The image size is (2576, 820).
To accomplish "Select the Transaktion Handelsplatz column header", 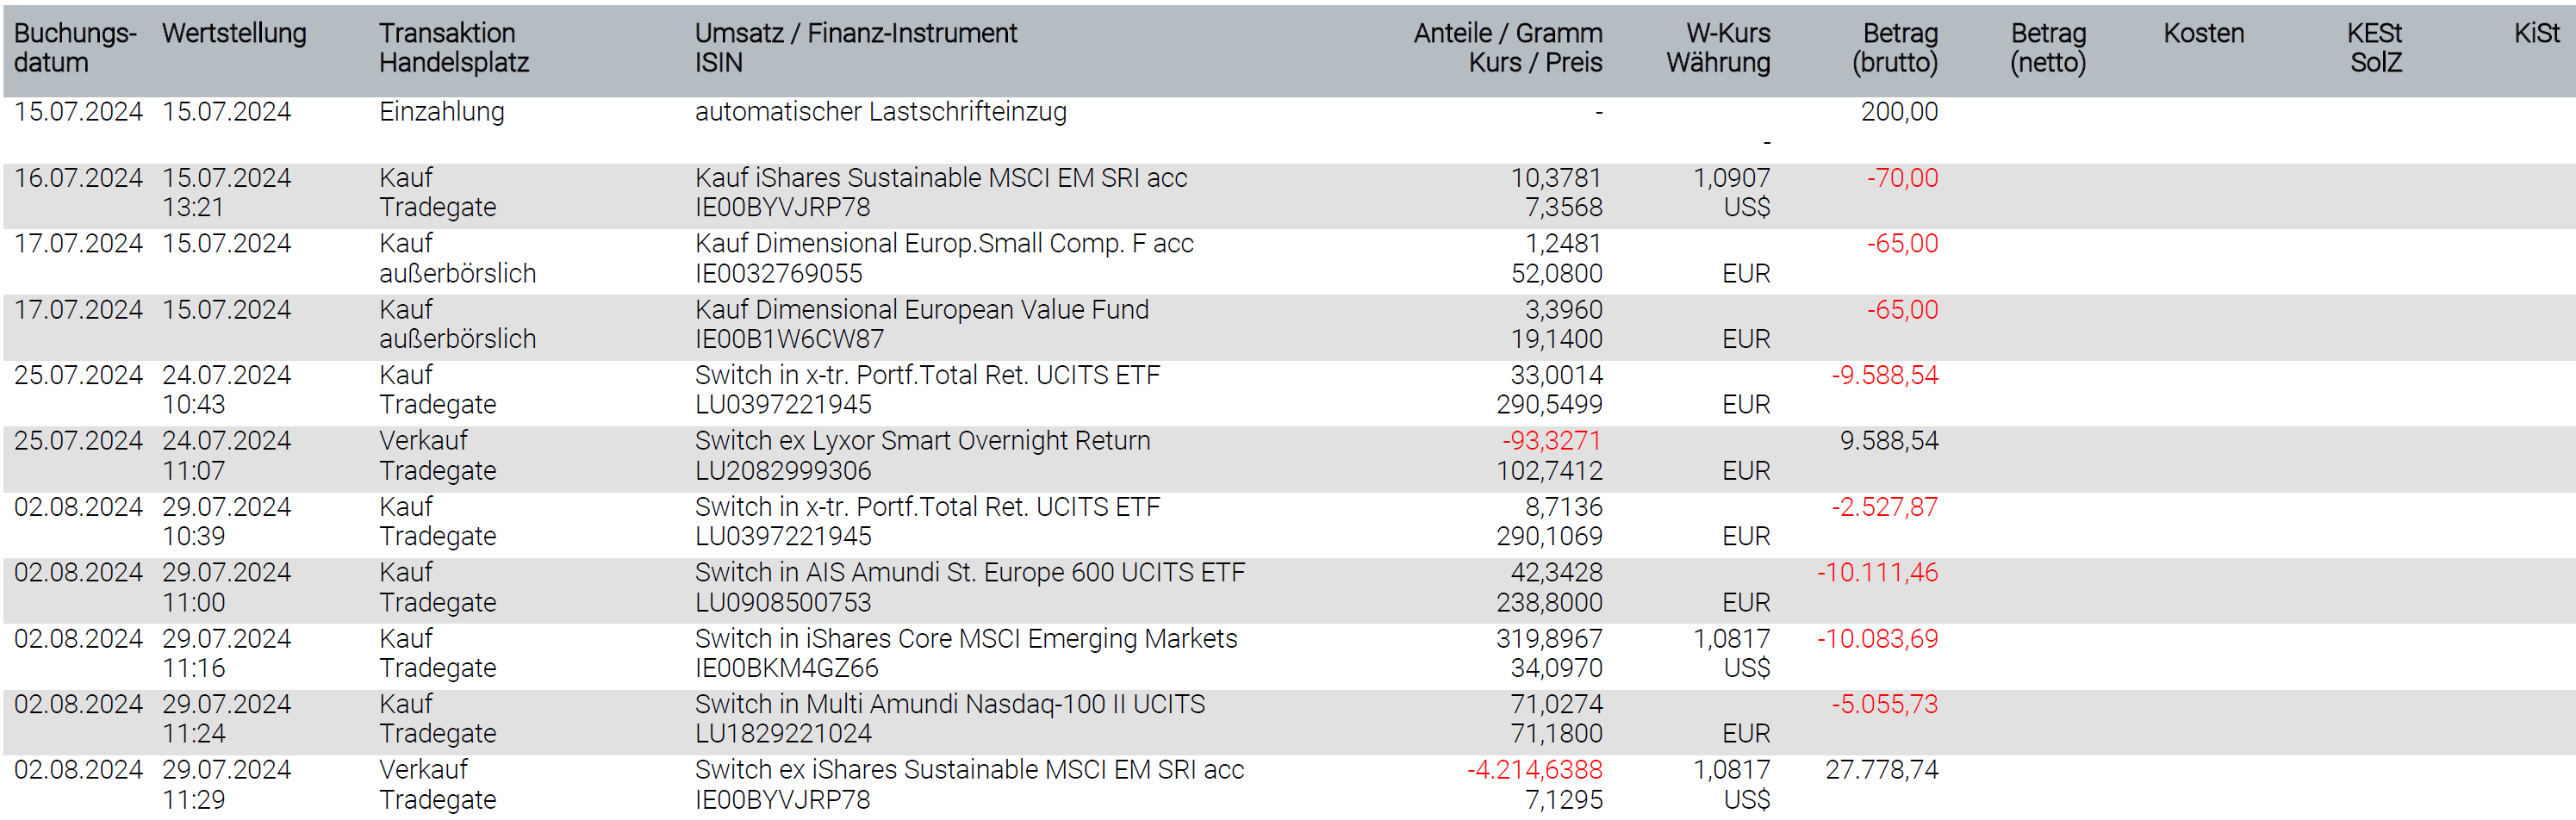I will pyautogui.click(x=453, y=48).
